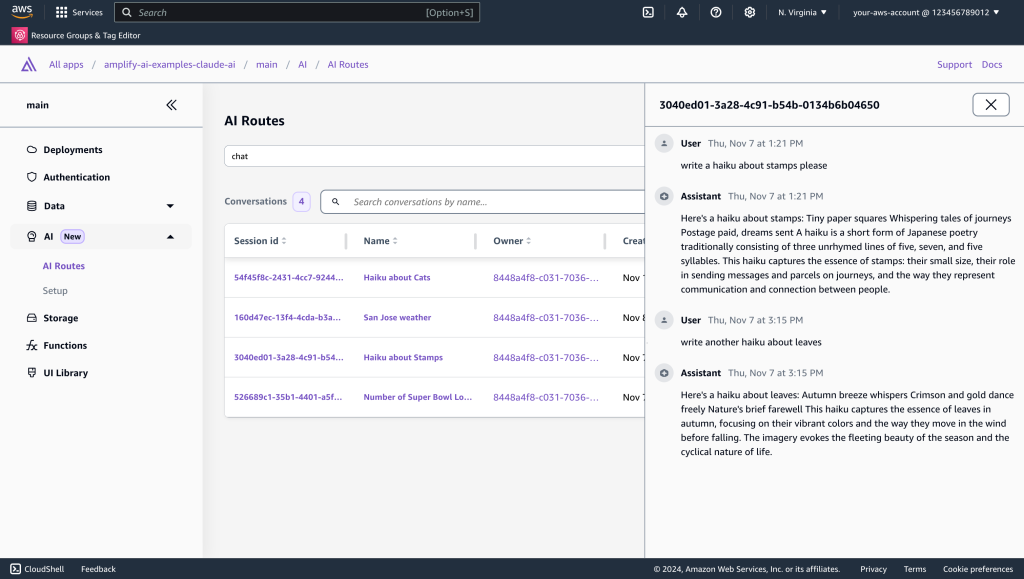Expand the Data section dropdown
Screen dimensions: 1024x579
click(x=171, y=205)
